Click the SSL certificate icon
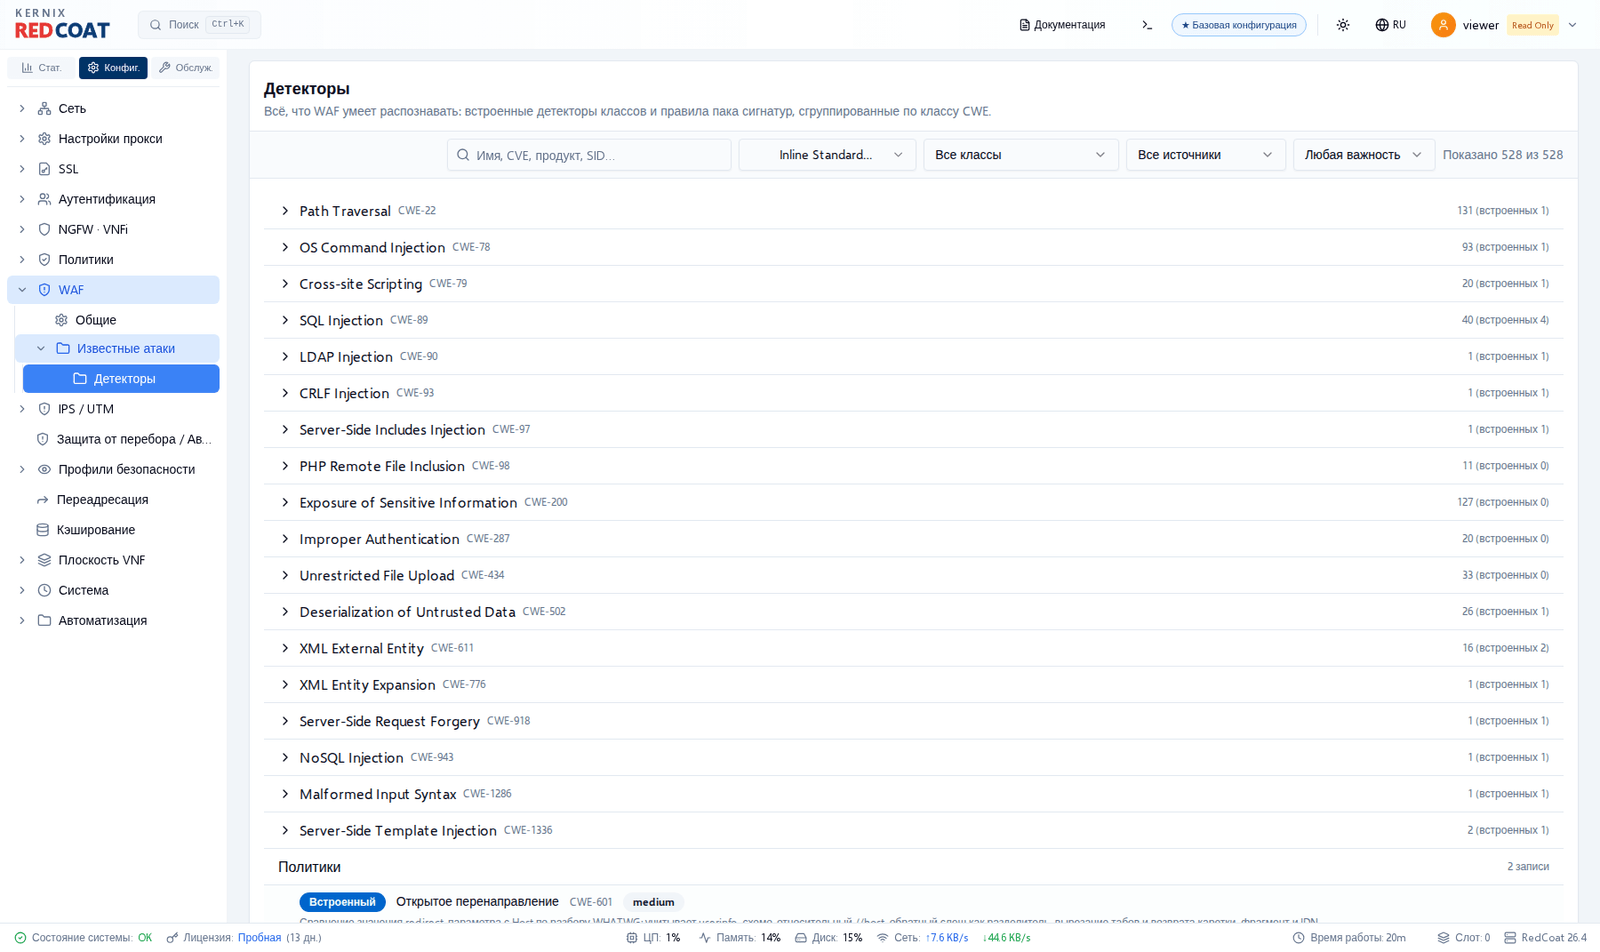The image size is (1600, 952). click(44, 169)
